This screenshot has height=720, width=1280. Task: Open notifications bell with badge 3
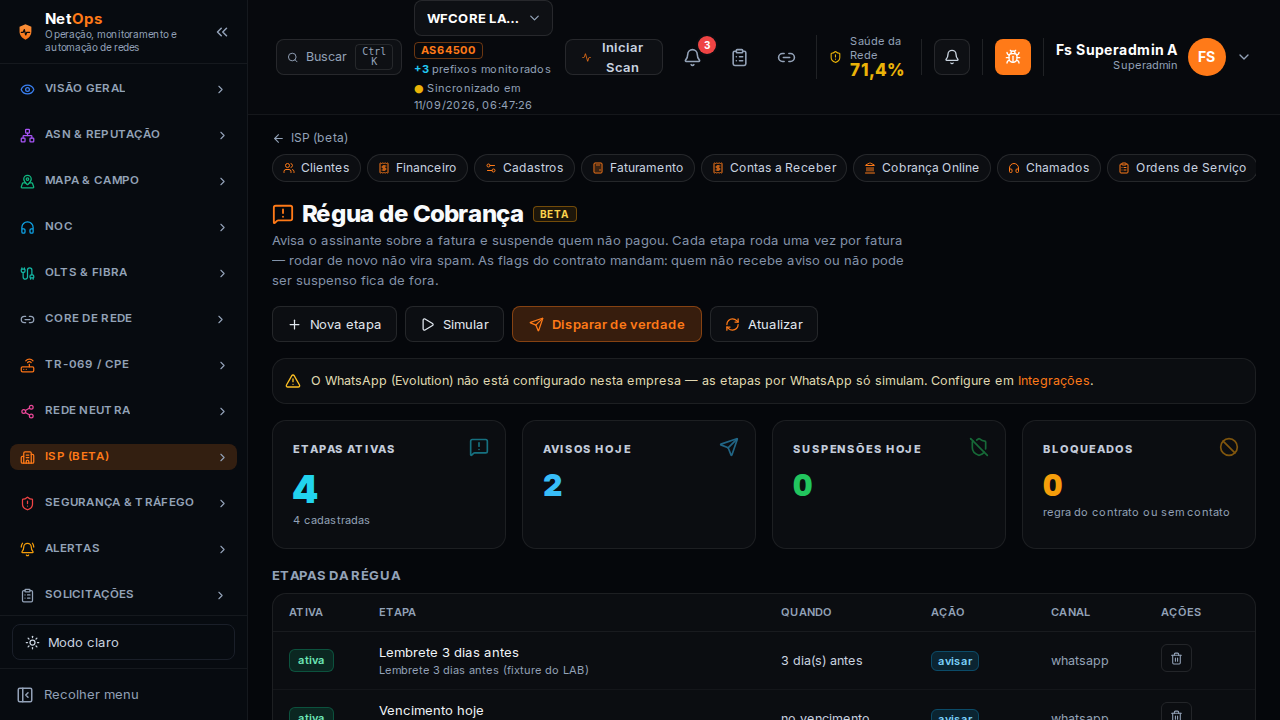point(692,57)
